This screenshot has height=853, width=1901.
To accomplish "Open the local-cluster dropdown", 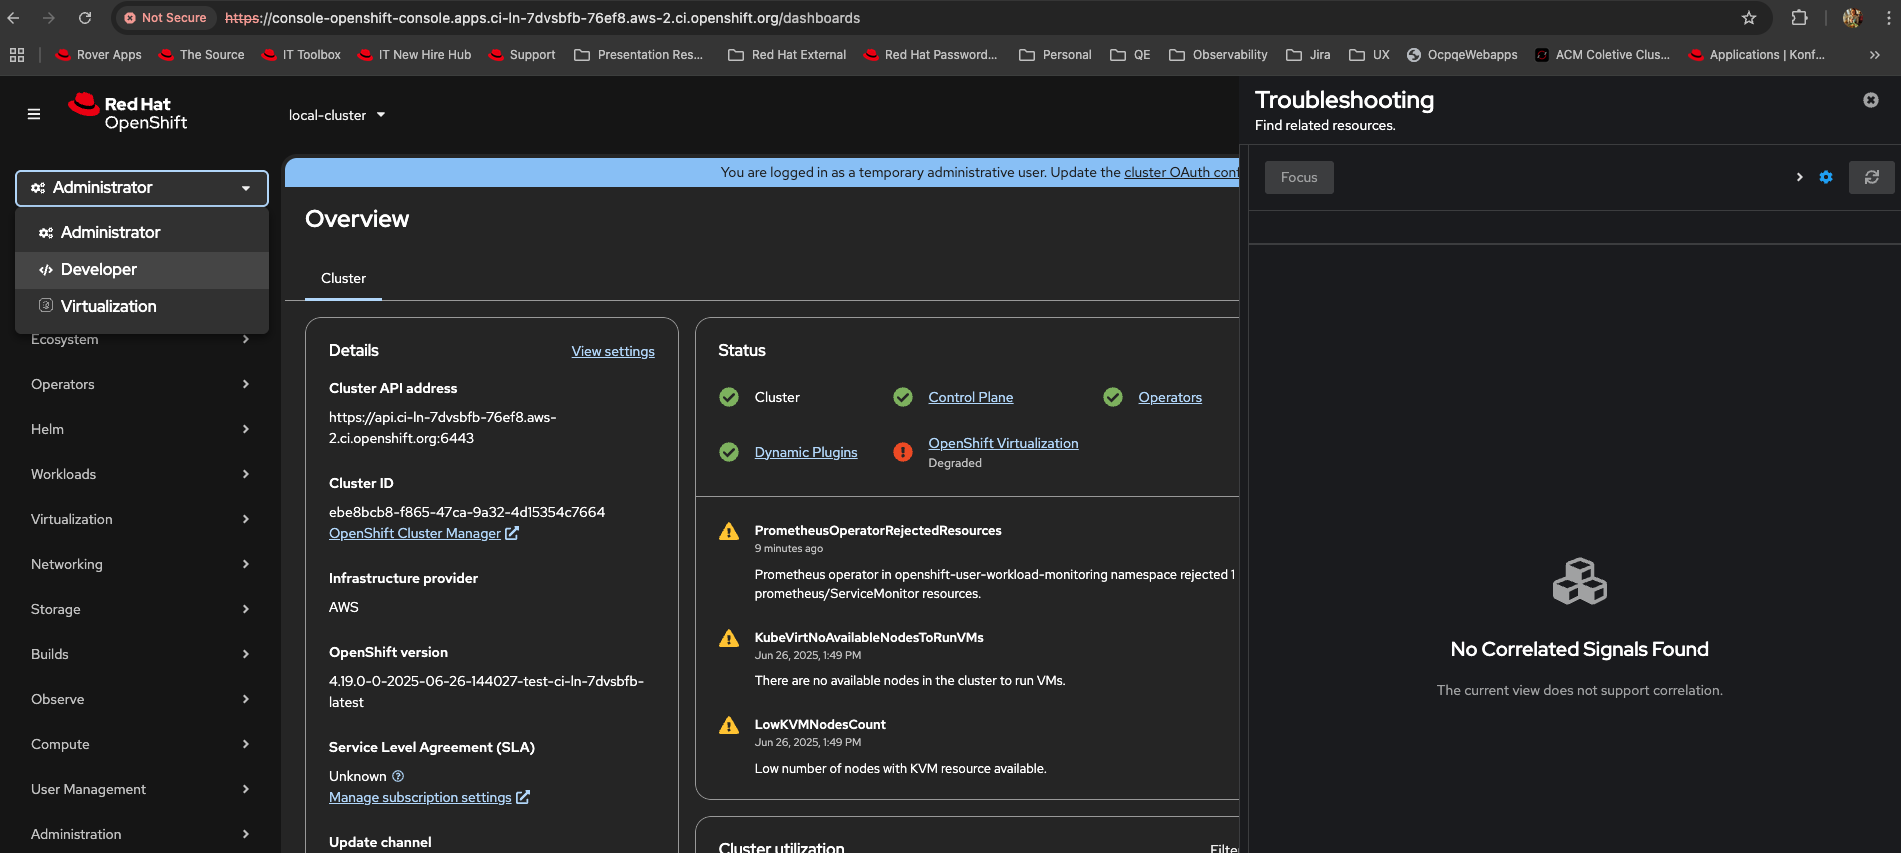I will [337, 115].
